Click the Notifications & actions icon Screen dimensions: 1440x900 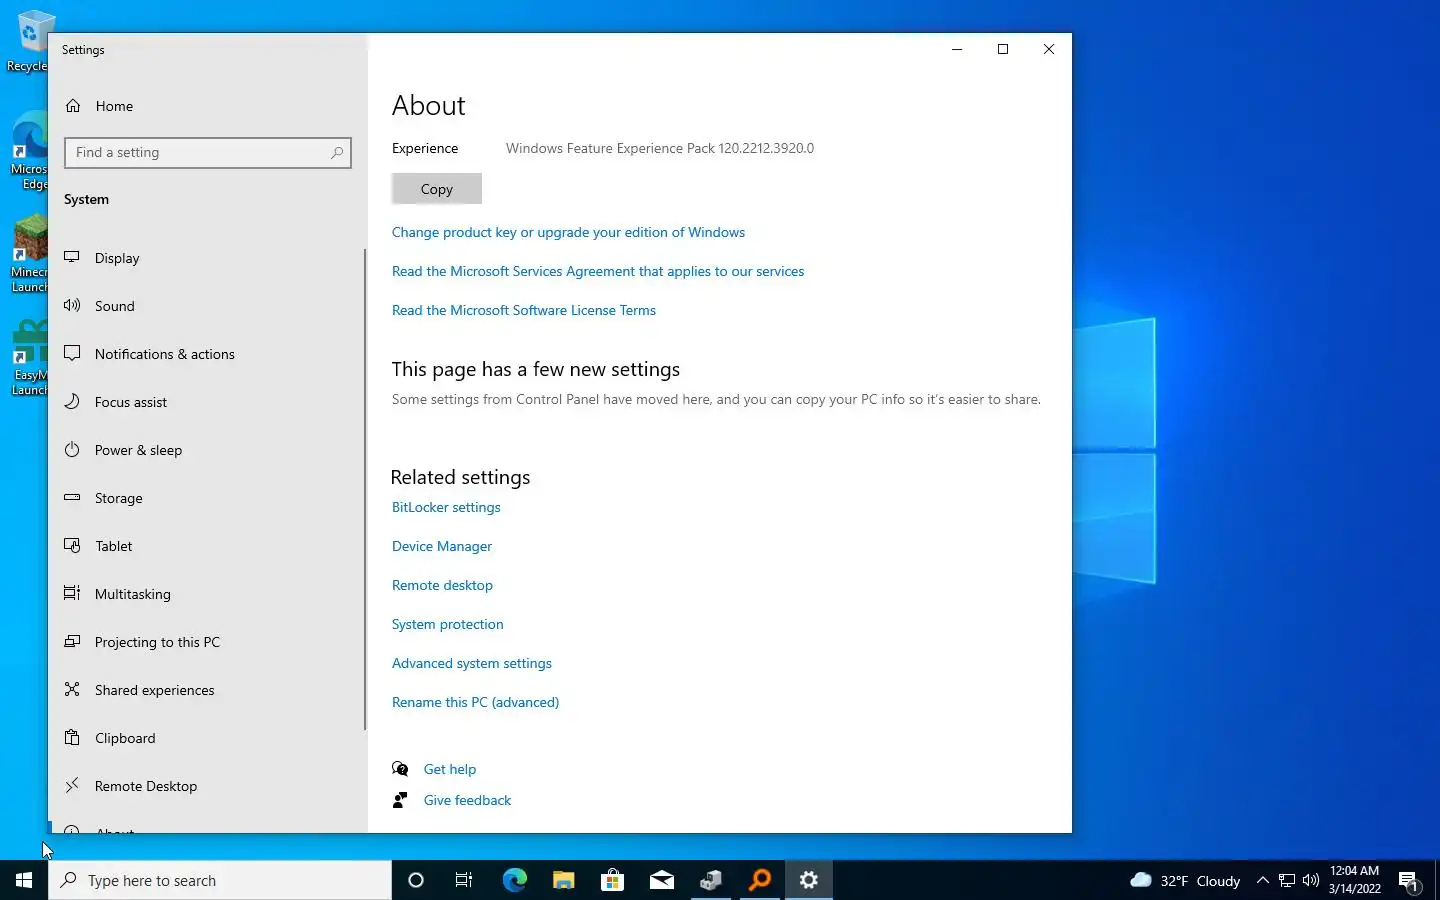pos(72,353)
